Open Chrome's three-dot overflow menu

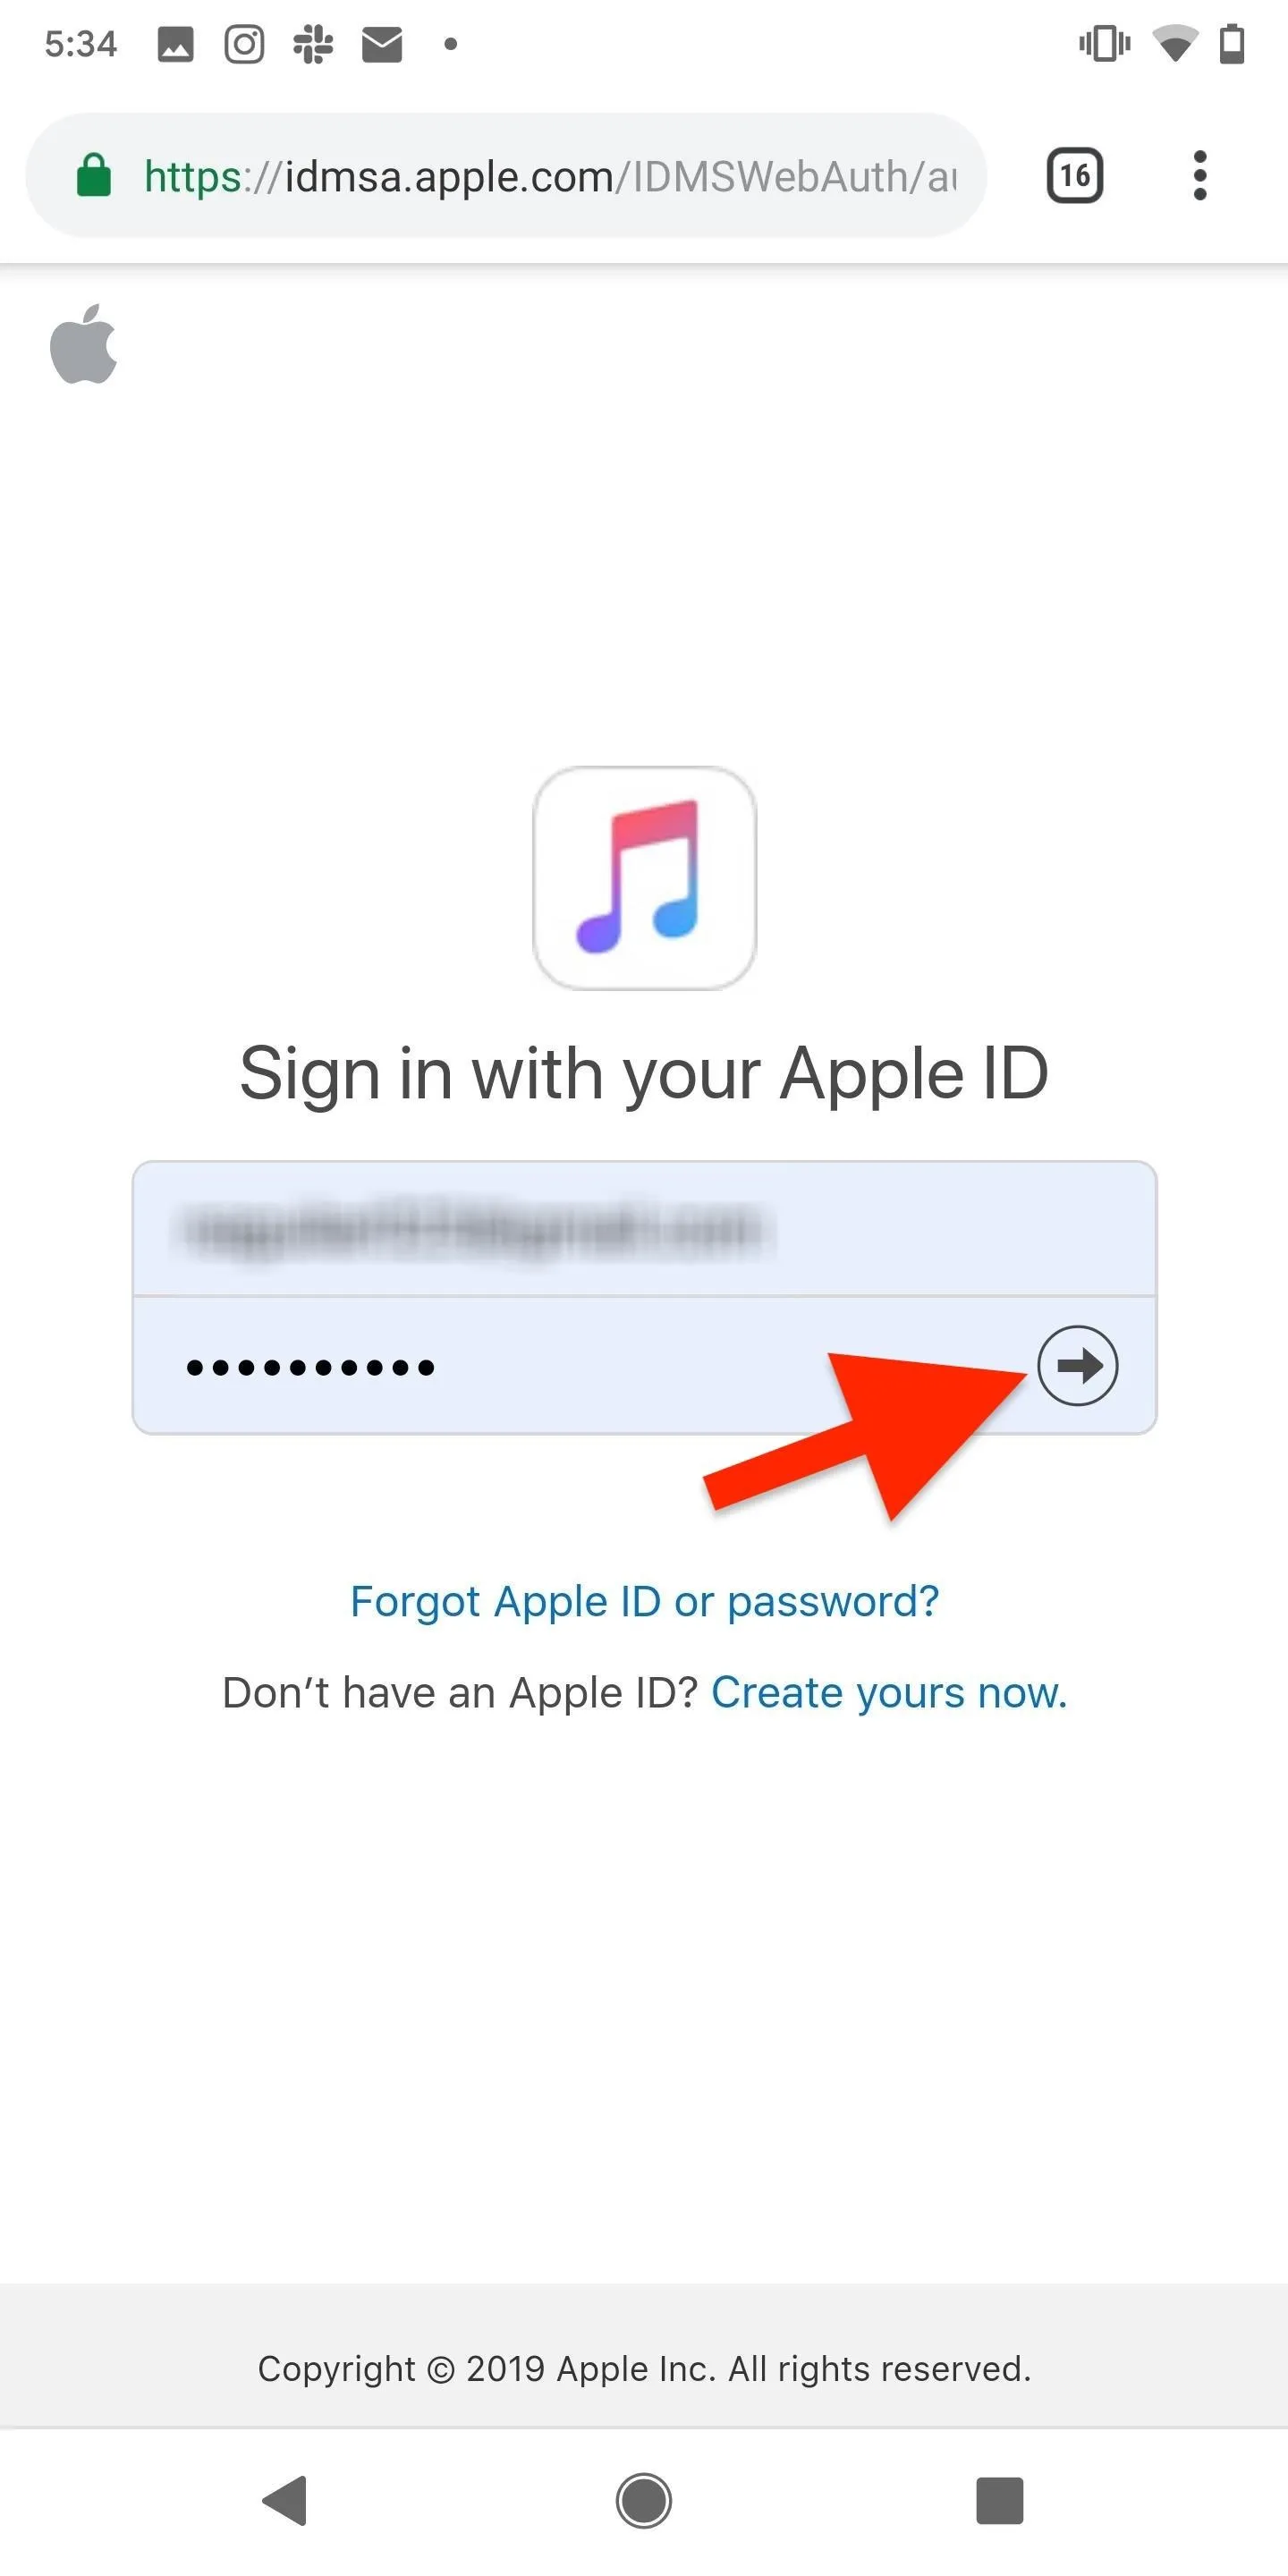1200,176
